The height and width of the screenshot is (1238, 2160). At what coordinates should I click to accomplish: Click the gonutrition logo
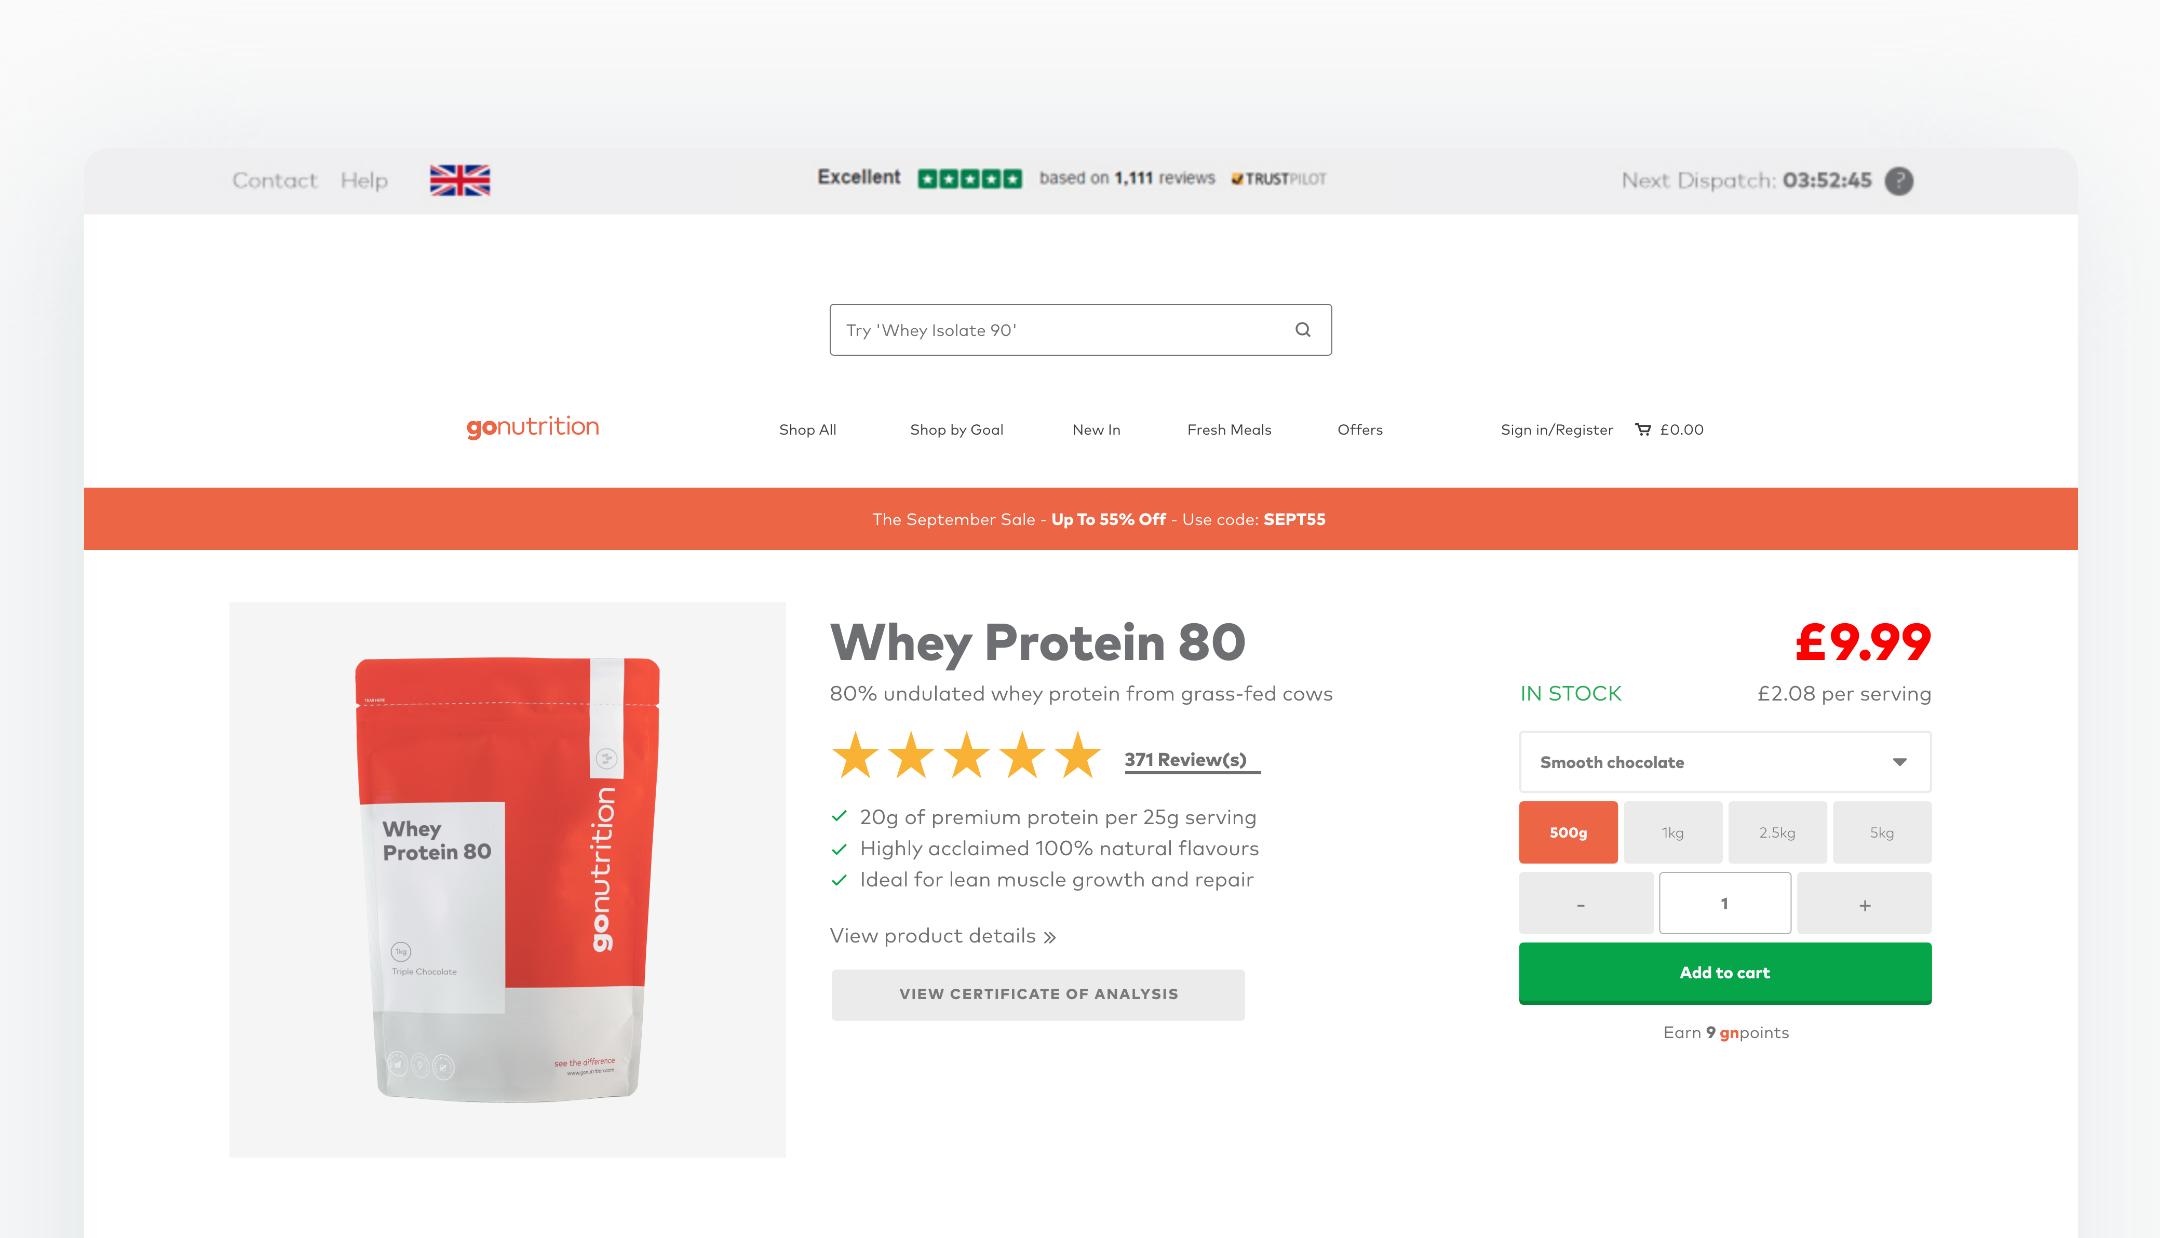pyautogui.click(x=533, y=428)
